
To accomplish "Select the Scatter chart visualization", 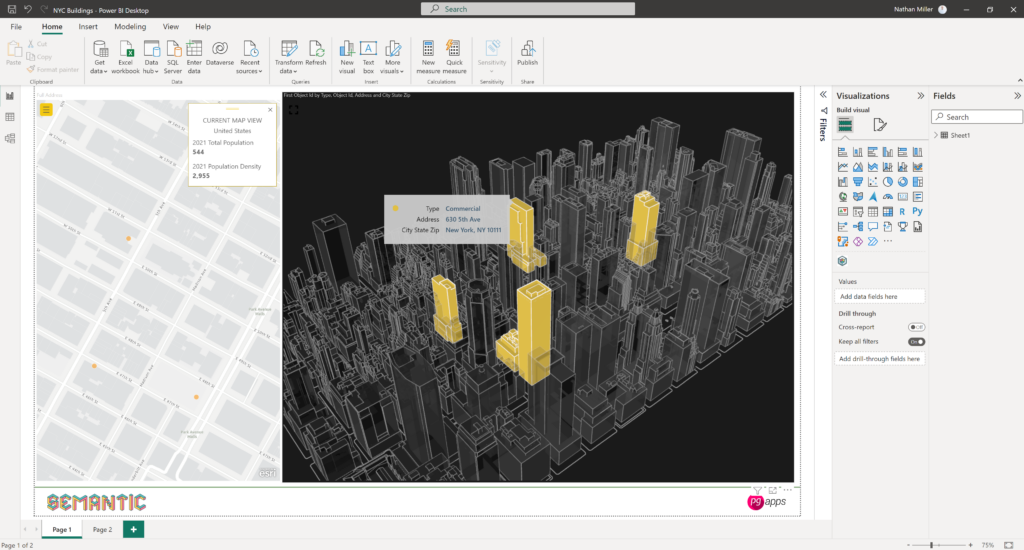I will point(872,182).
